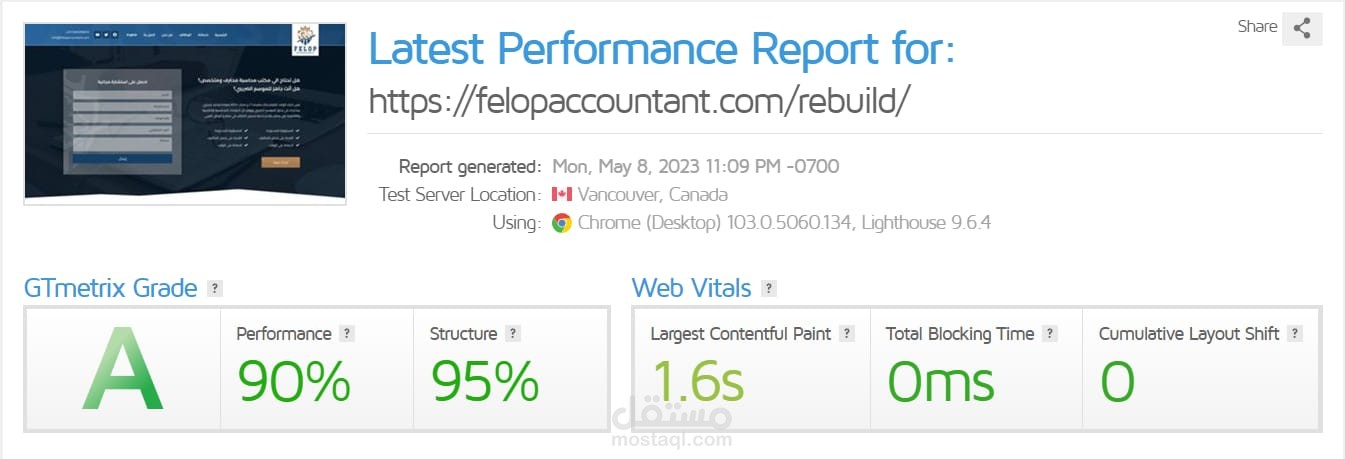Select the 95% Structure score
The width and height of the screenshot is (1345, 459).
[x=485, y=381]
